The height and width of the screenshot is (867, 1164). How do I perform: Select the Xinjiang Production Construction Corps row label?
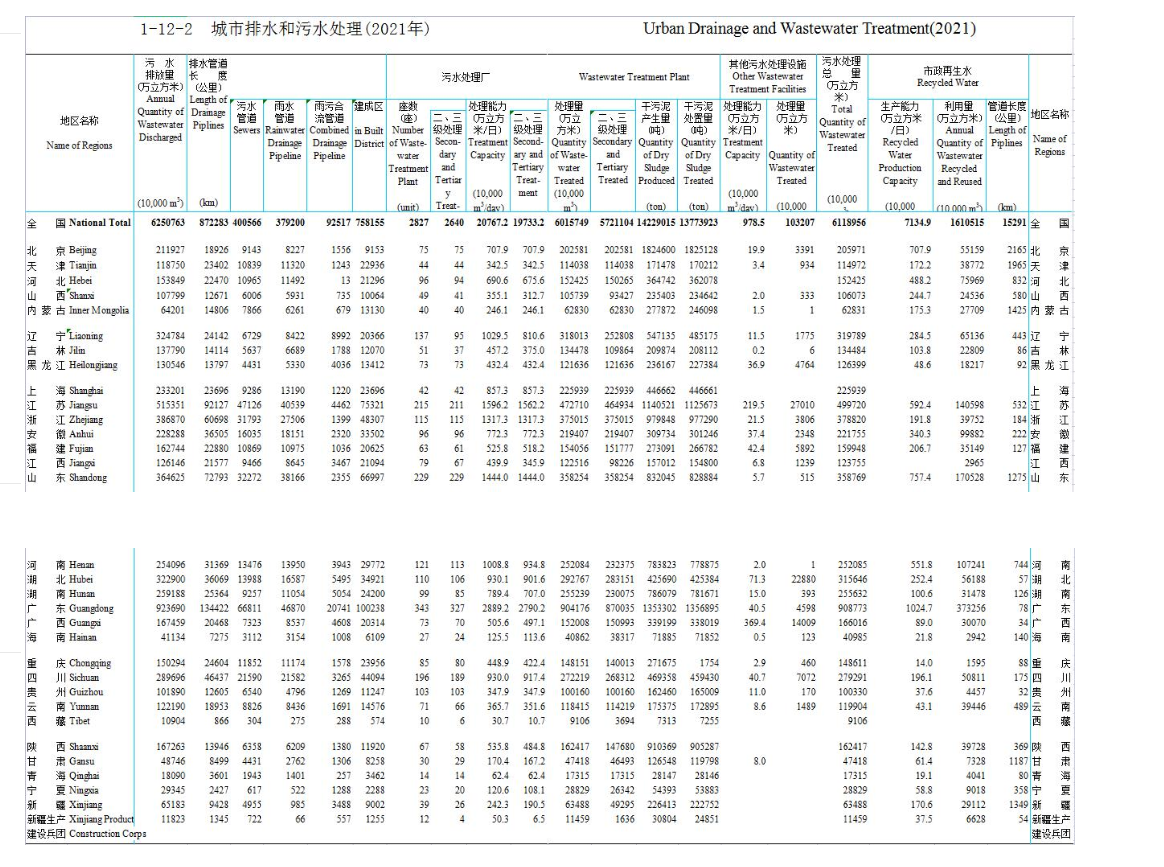(x=80, y=826)
